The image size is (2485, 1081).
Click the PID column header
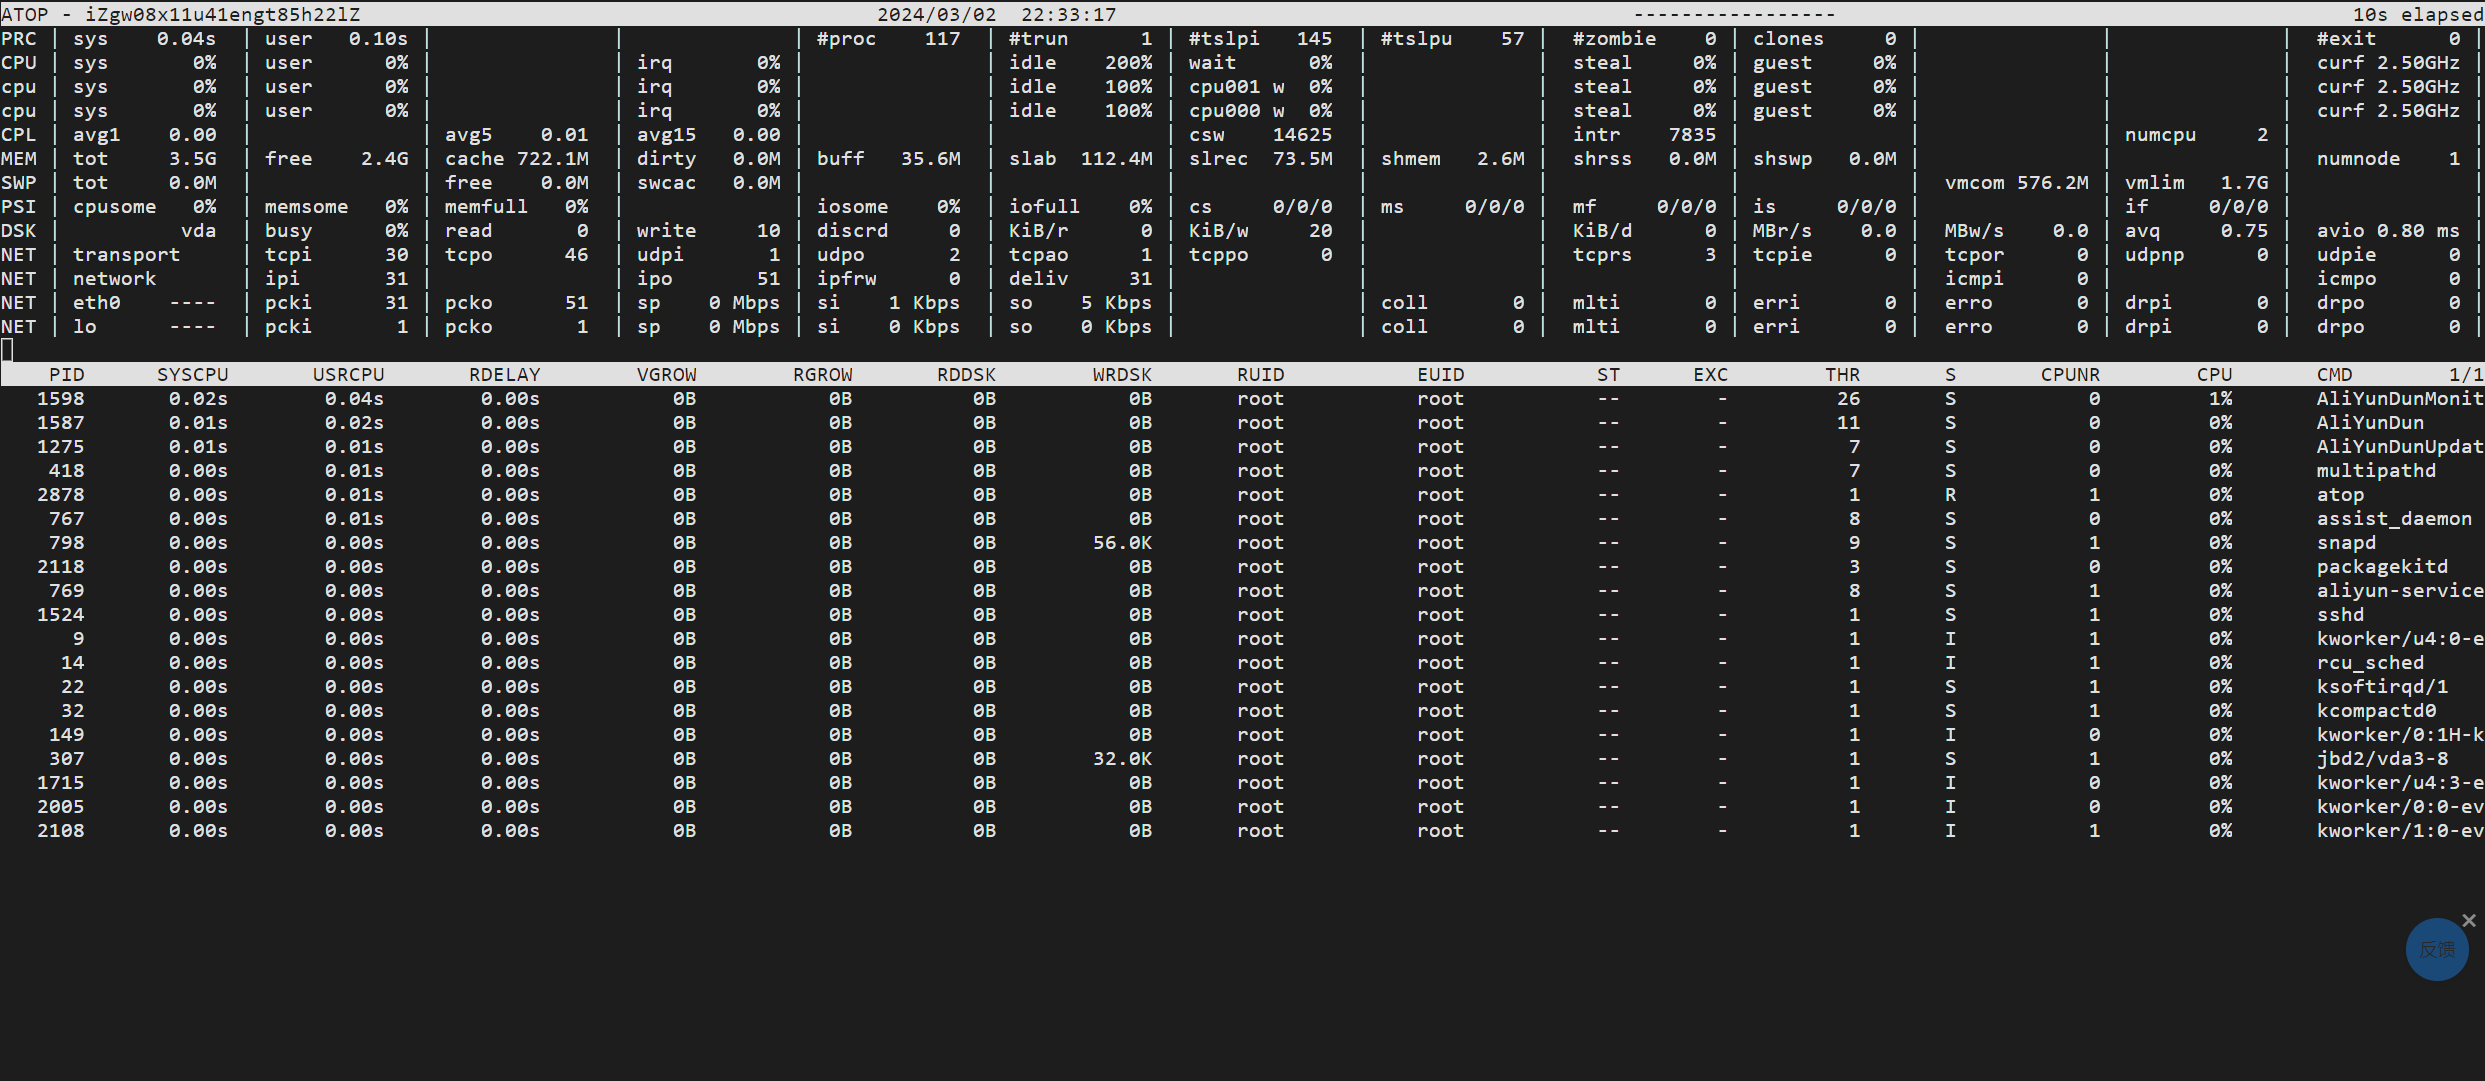tap(66, 374)
